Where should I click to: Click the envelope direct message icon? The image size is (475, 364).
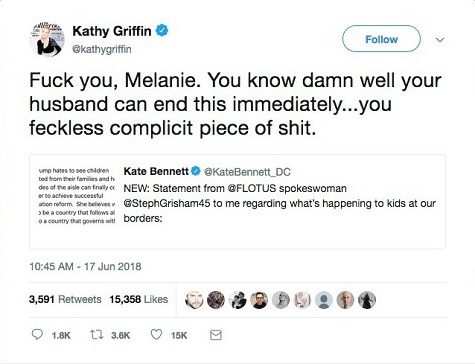point(216,335)
